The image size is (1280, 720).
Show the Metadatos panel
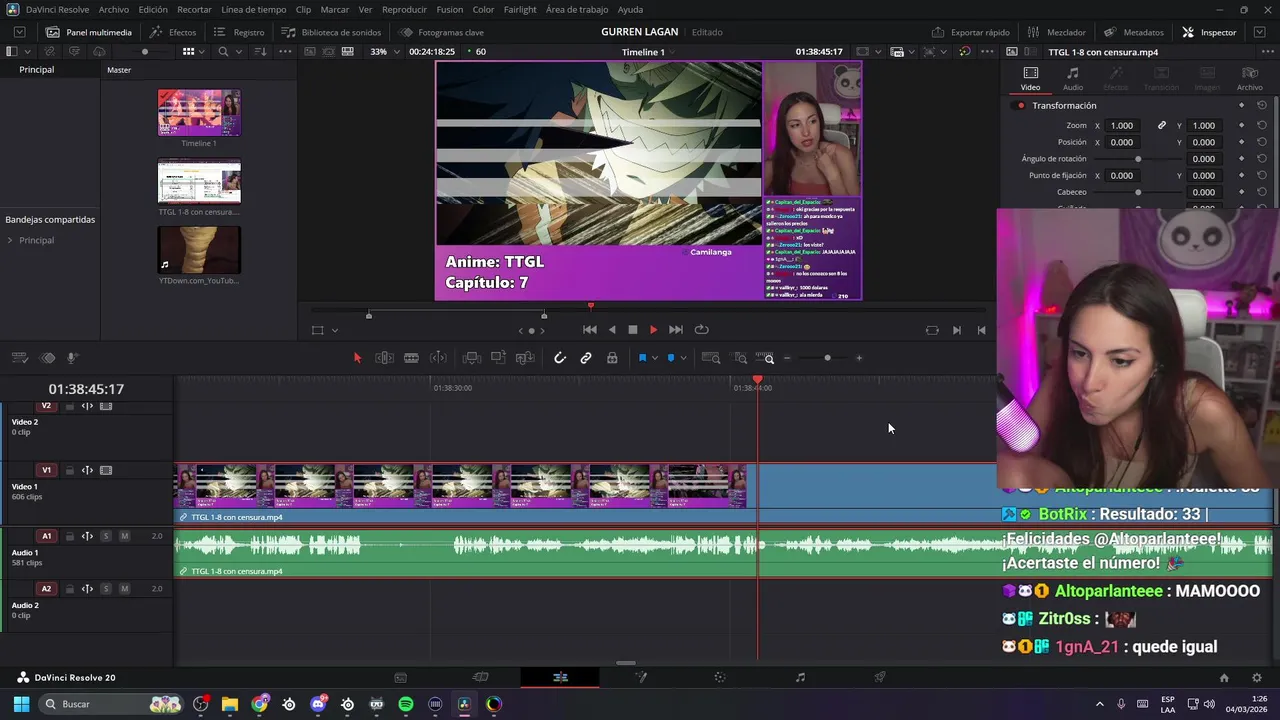[1134, 32]
